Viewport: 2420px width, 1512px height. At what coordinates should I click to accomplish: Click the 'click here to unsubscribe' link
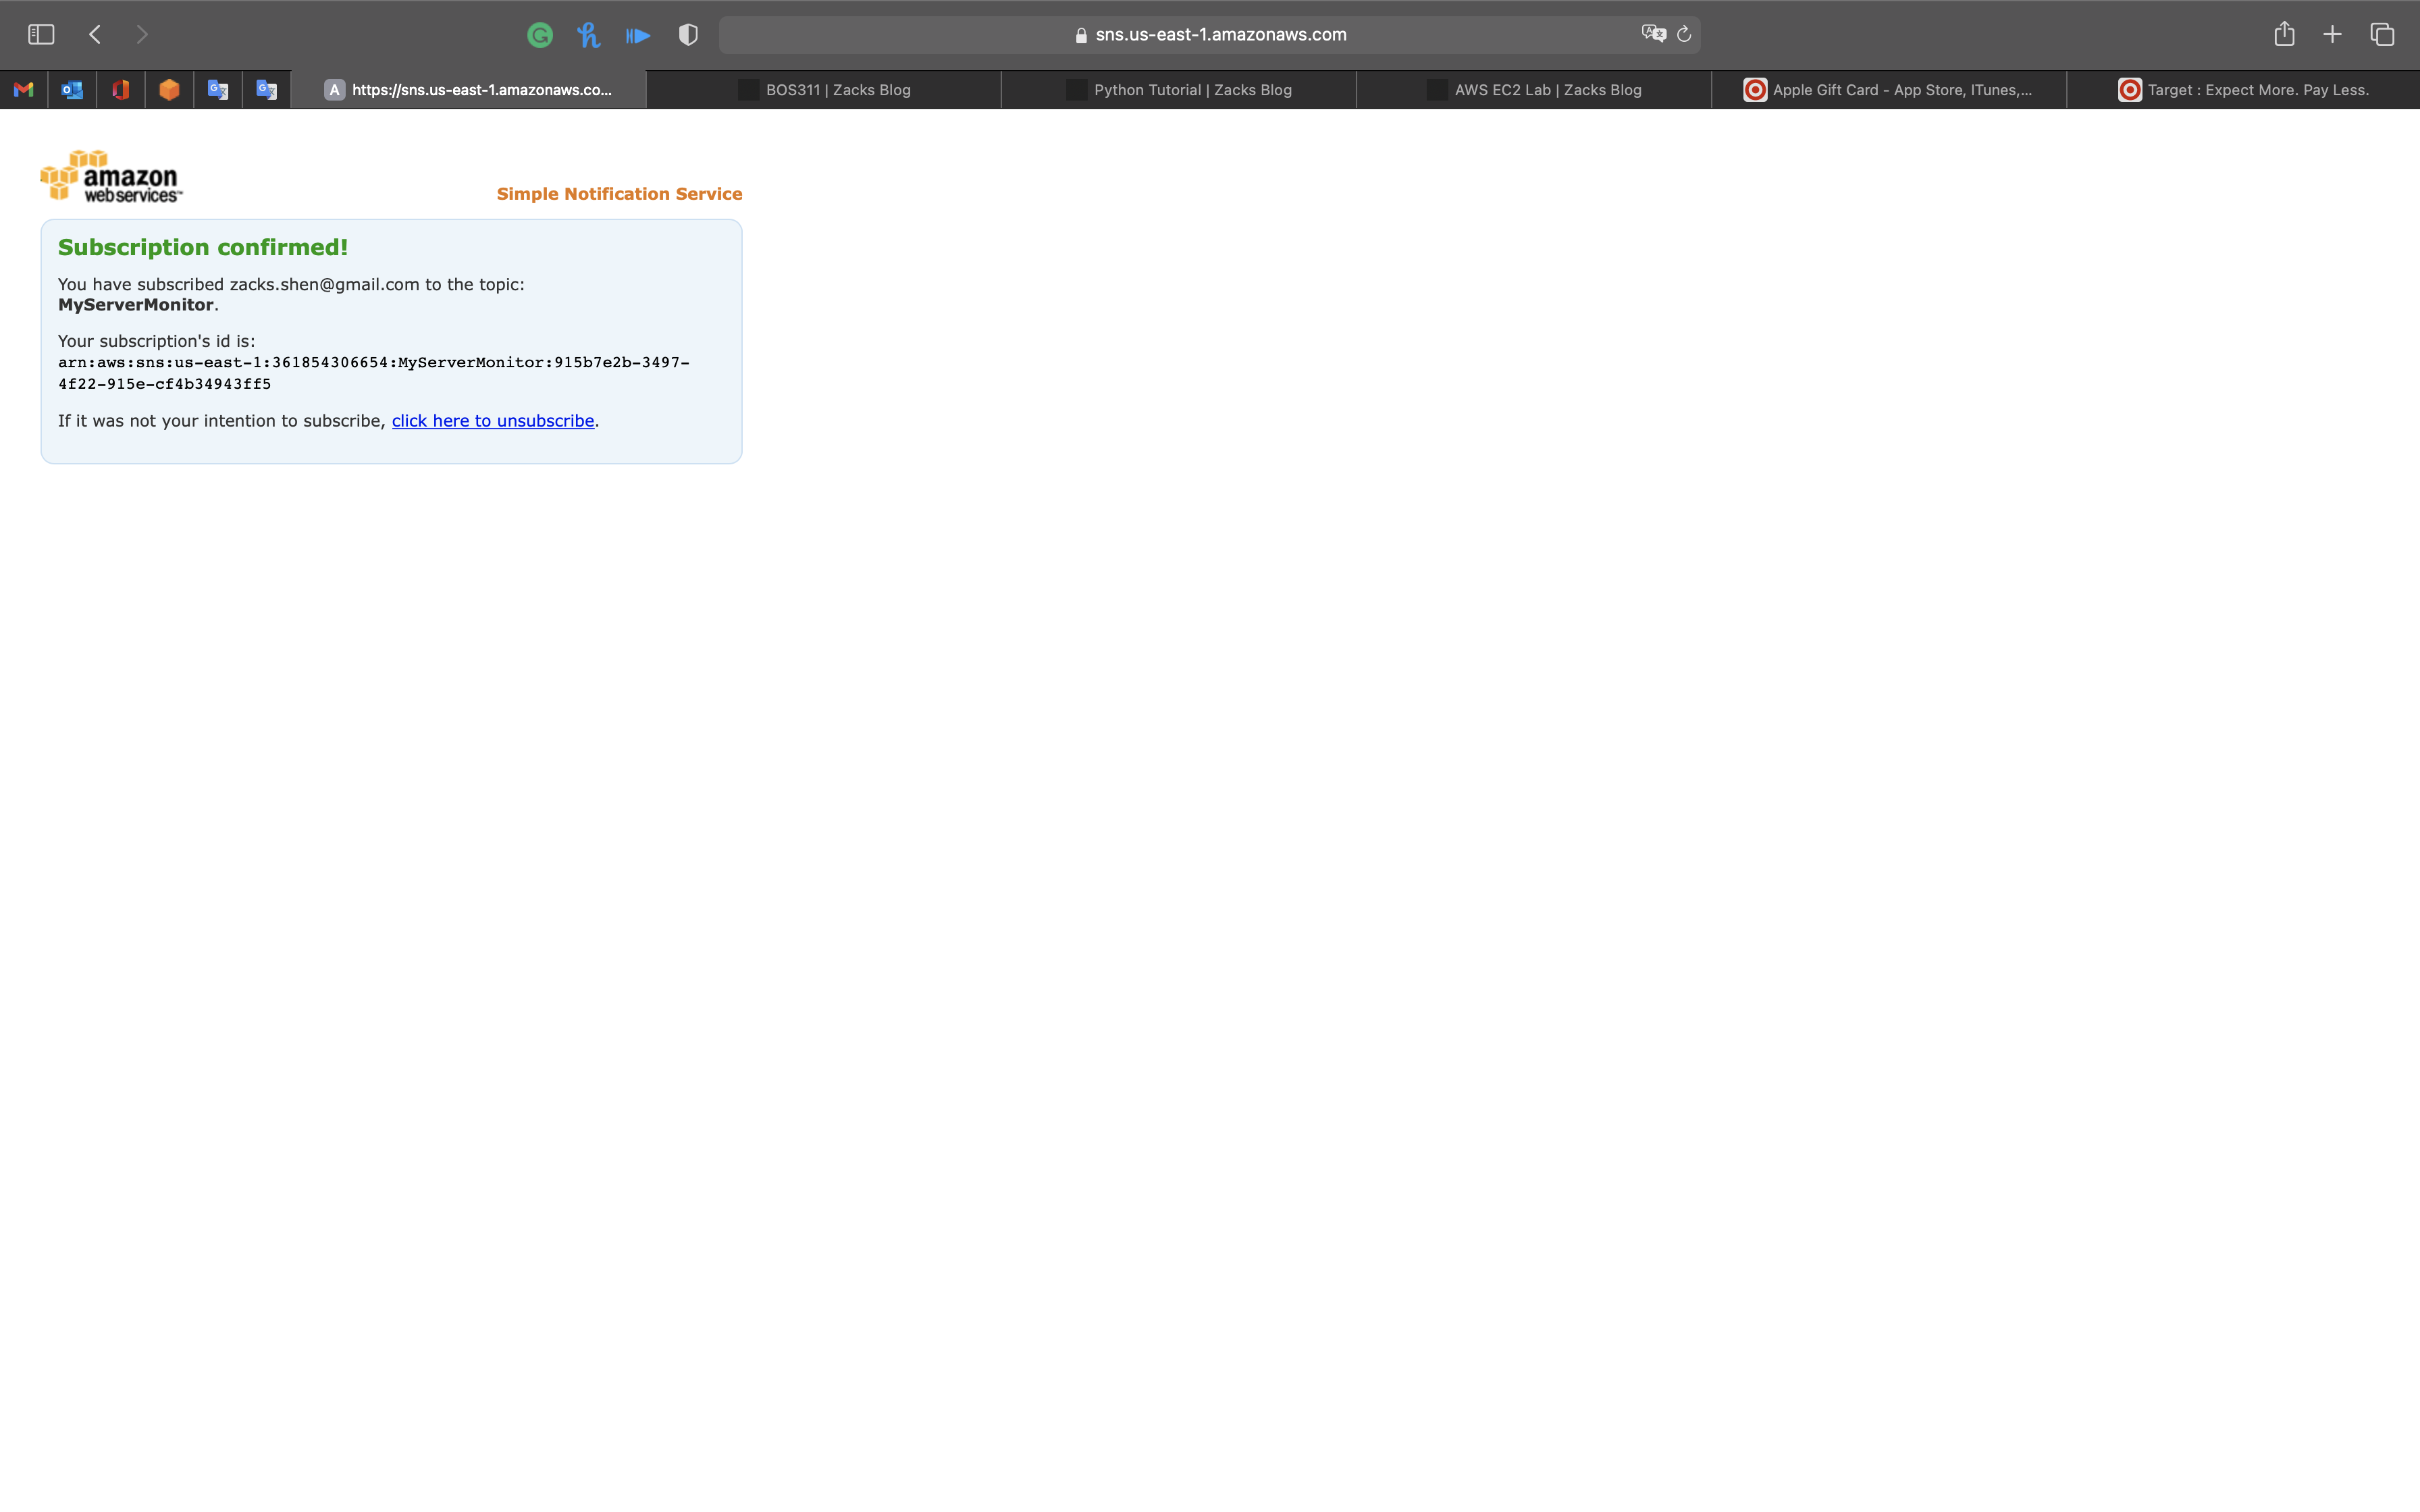[492, 421]
